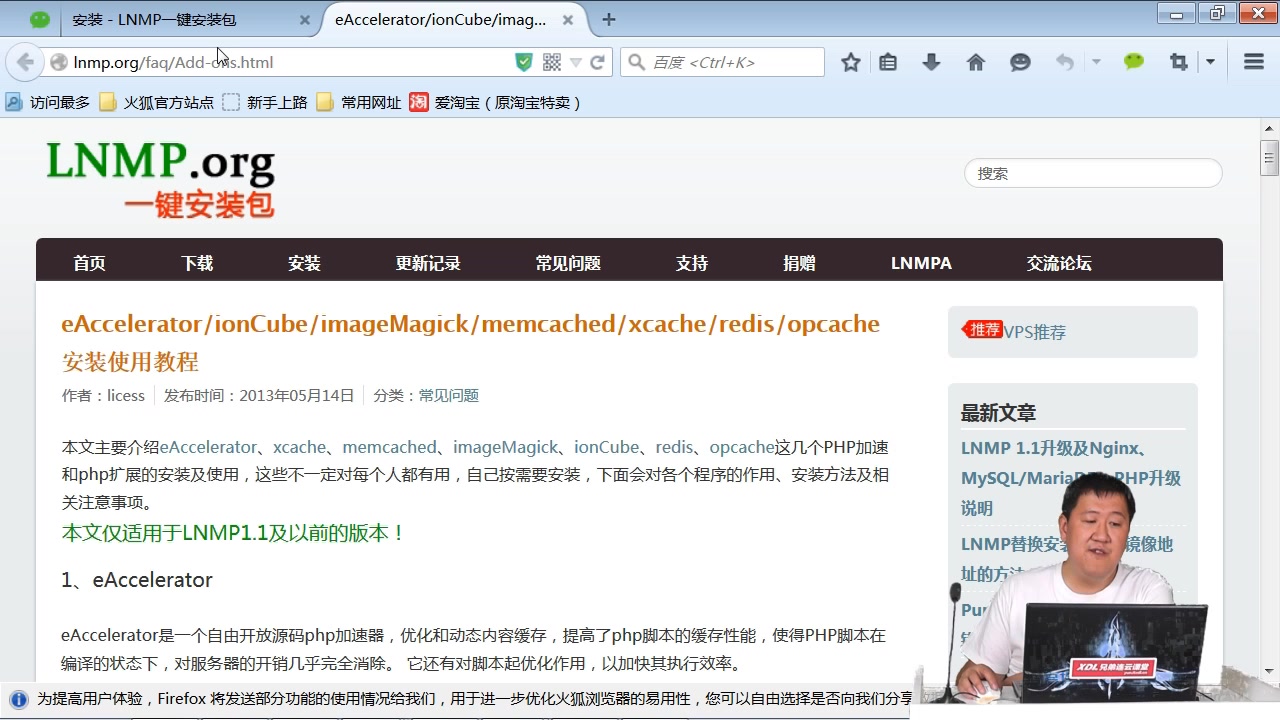
Task: Open the downloads arrow icon
Action: tap(931, 62)
